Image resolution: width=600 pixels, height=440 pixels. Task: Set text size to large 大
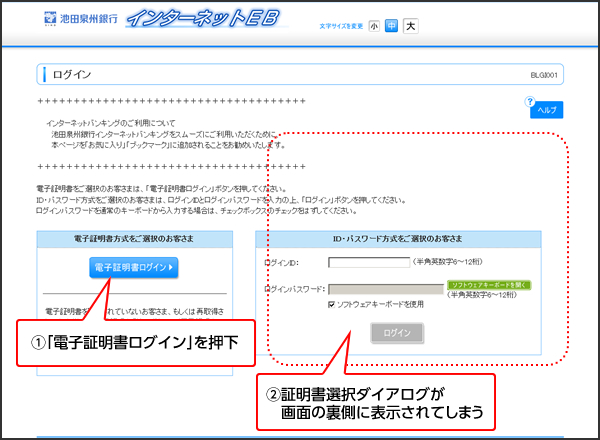(x=411, y=26)
